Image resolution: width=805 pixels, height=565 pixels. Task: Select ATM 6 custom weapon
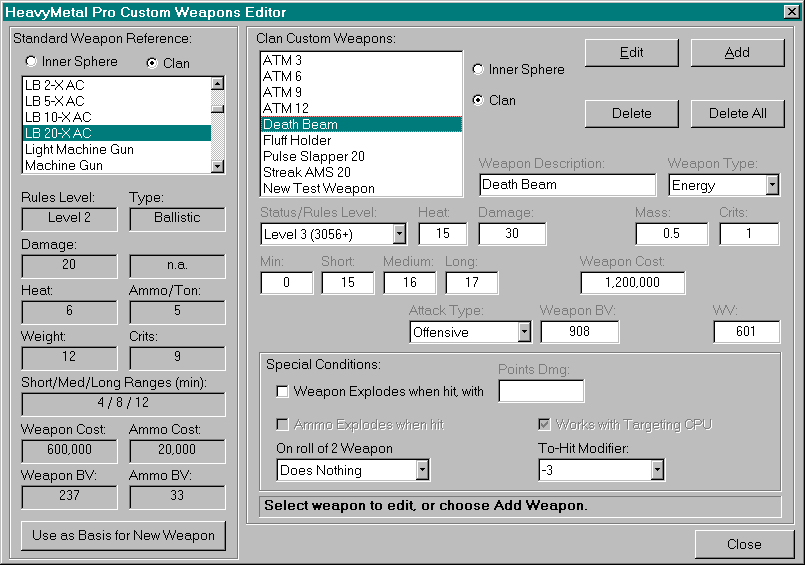(361, 76)
